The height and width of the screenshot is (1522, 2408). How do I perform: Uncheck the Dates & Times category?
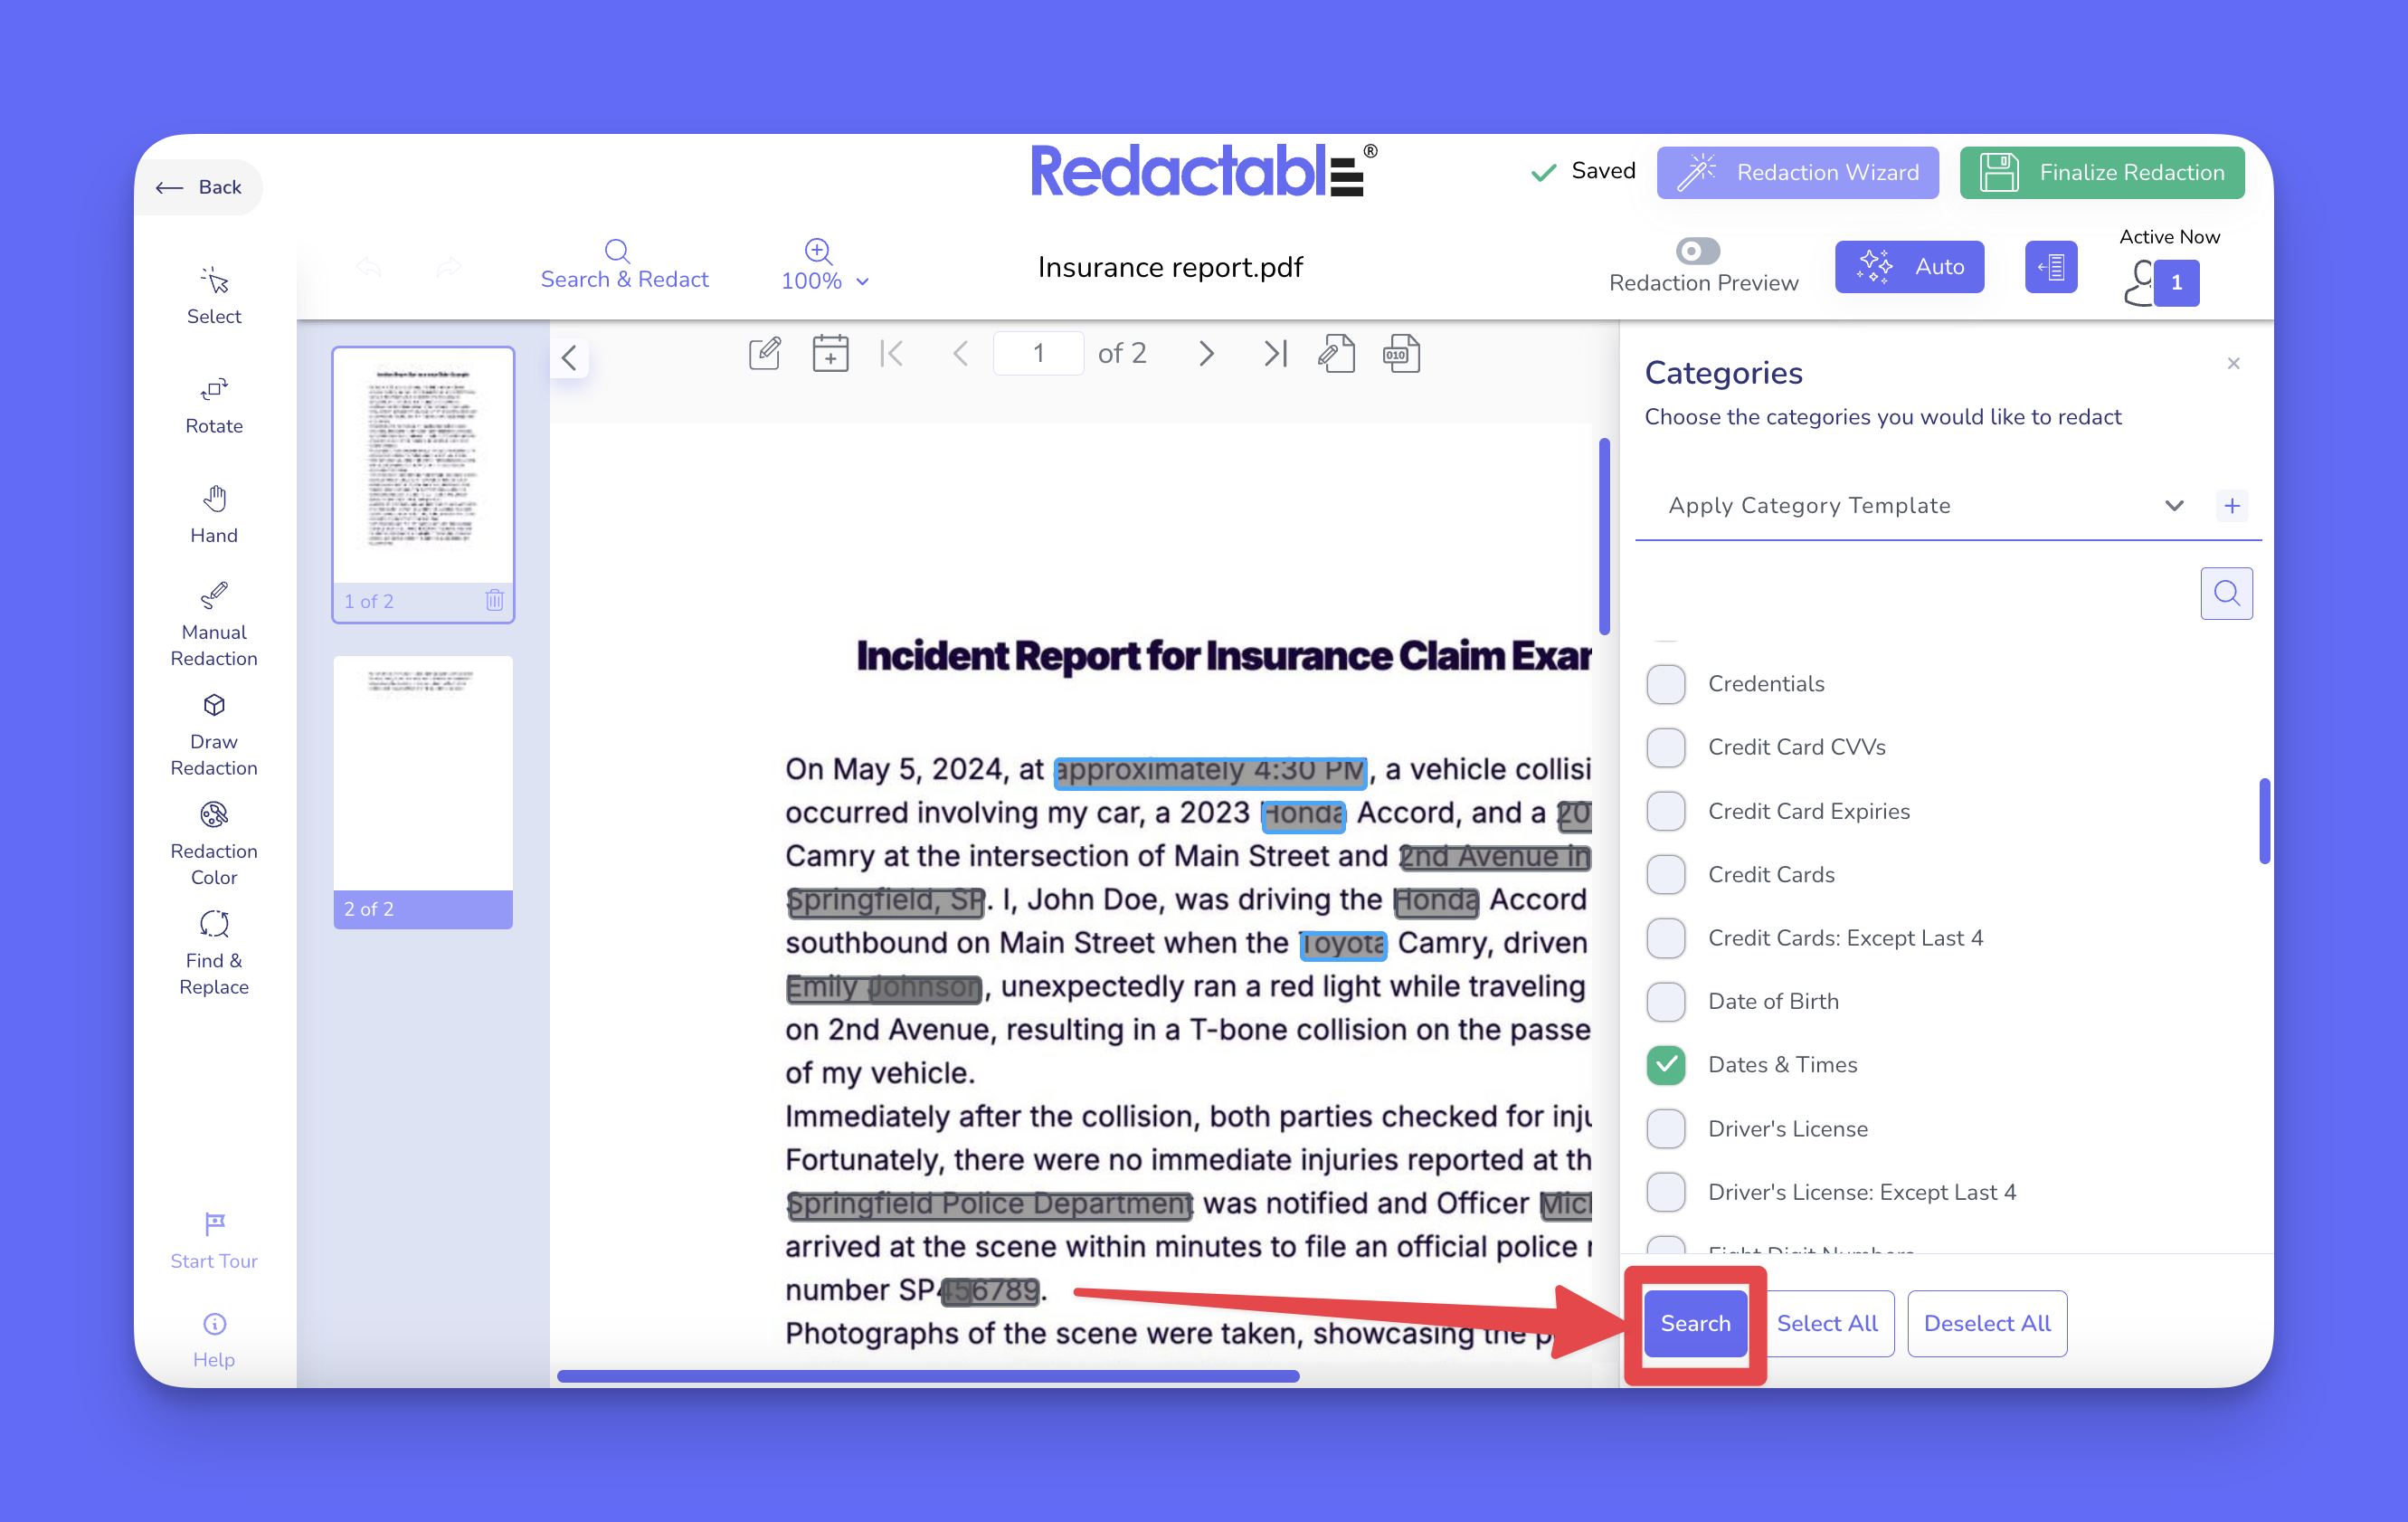coord(1666,1064)
